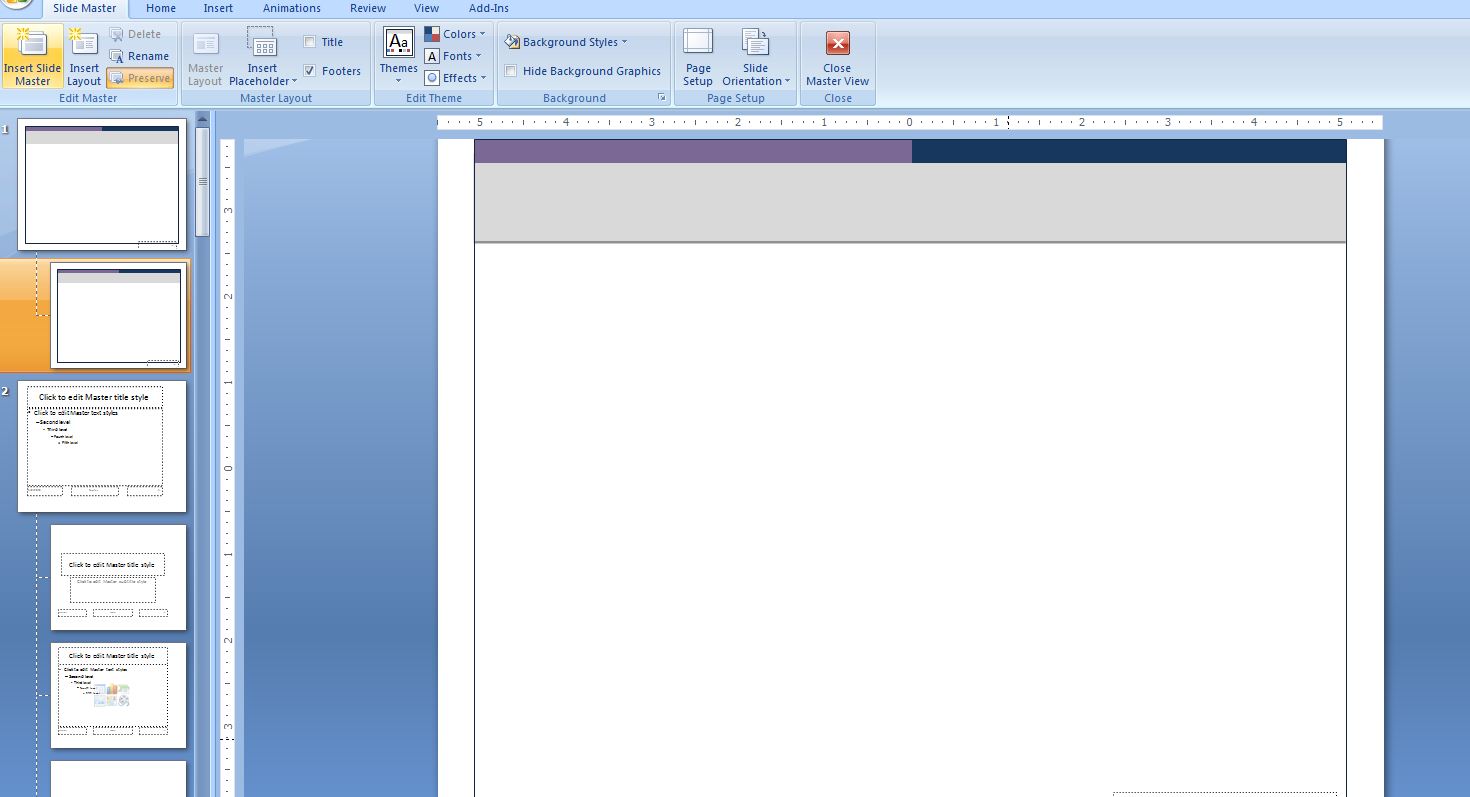Open the theme Colors dropdown
1470x797 pixels.
point(455,34)
